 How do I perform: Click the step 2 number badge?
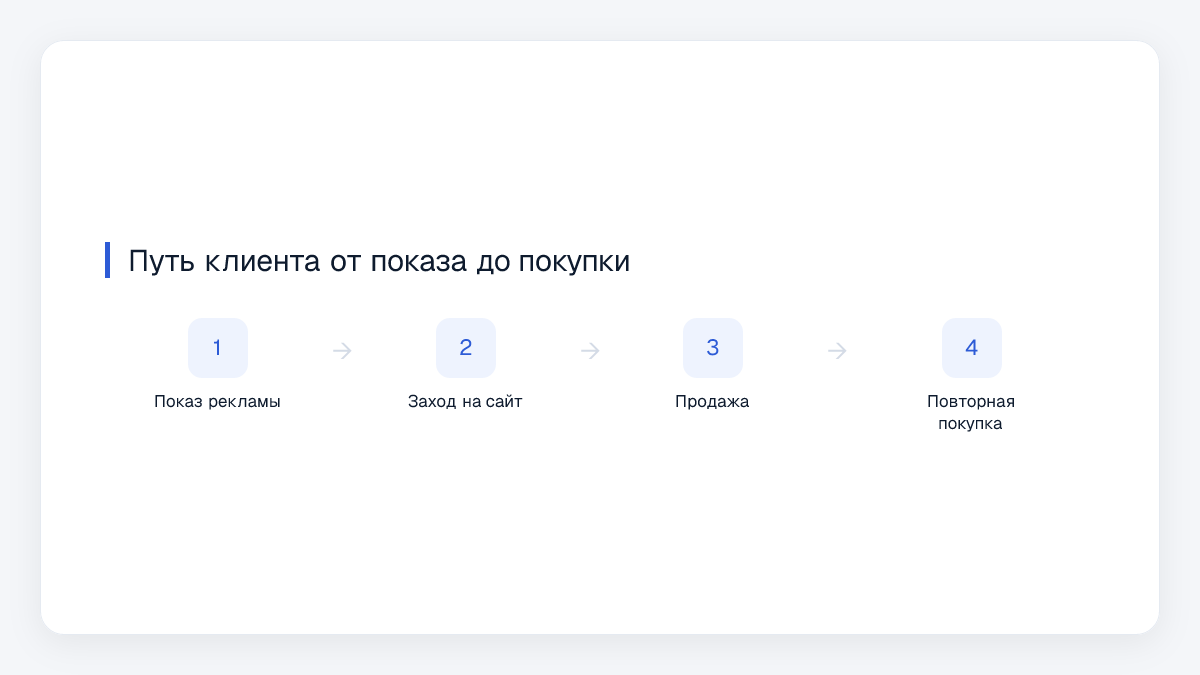pyautogui.click(x=465, y=348)
